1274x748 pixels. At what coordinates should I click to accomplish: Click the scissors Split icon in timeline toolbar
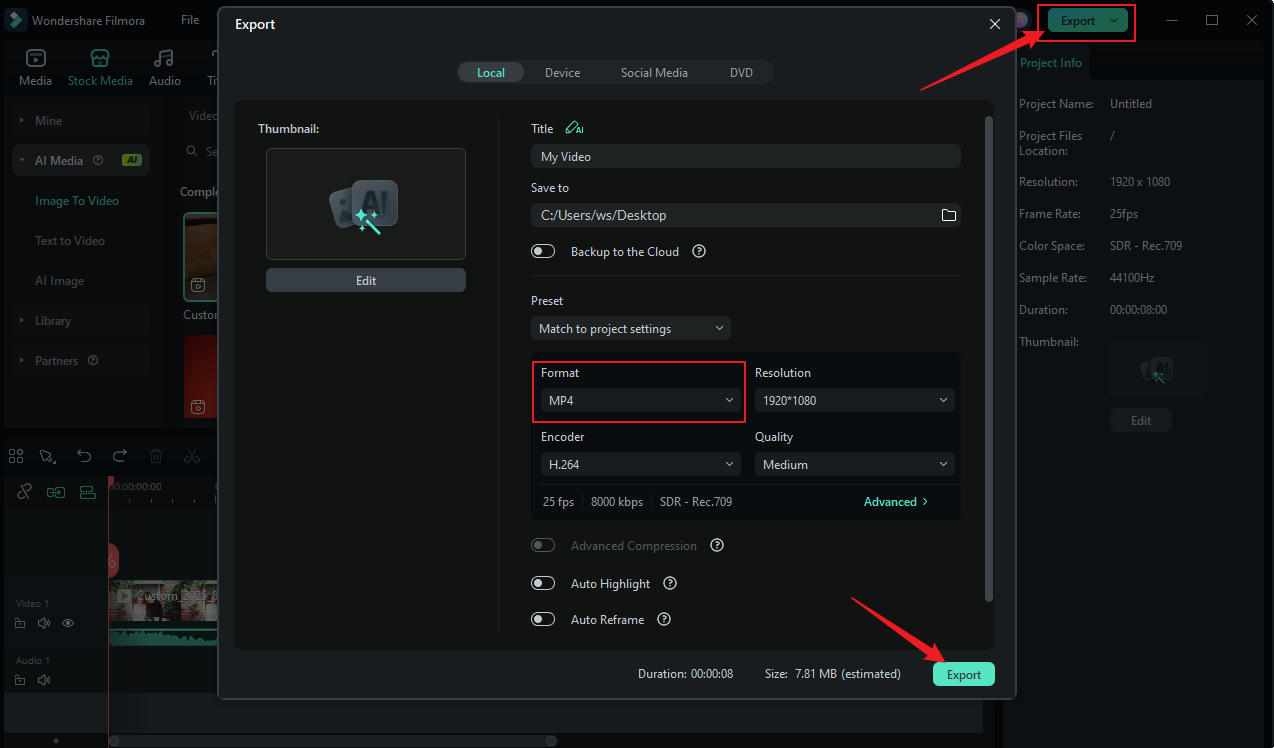(192, 456)
